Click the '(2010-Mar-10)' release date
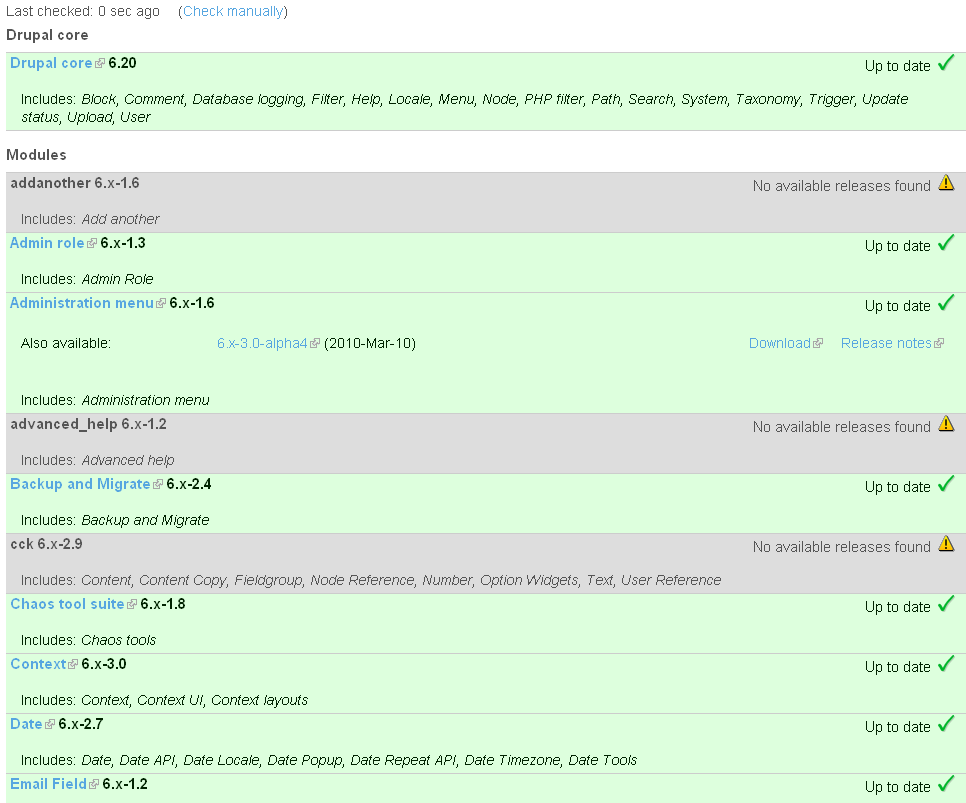The width and height of the screenshot is (966, 803). click(370, 343)
